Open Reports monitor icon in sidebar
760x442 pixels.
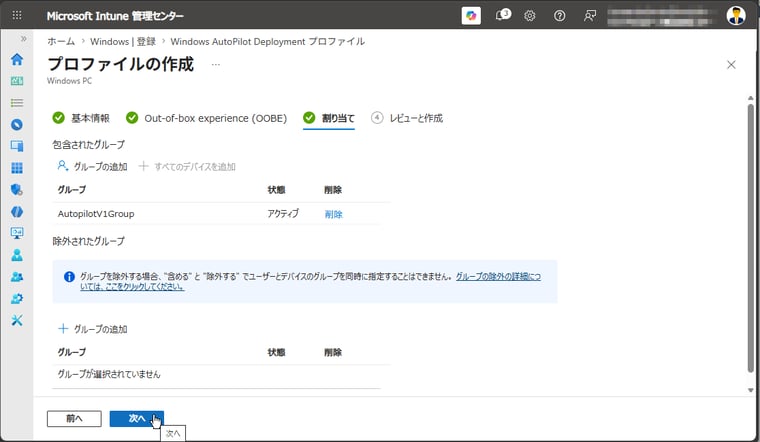[17, 233]
